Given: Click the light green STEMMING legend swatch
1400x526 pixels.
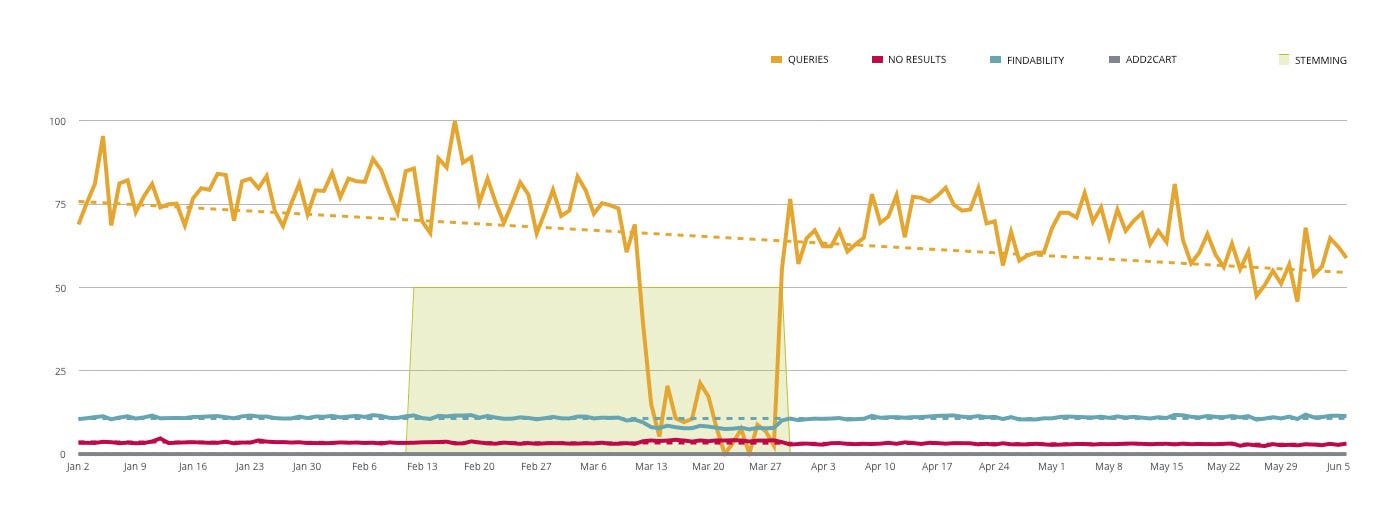Looking at the screenshot, I should 1285,60.
